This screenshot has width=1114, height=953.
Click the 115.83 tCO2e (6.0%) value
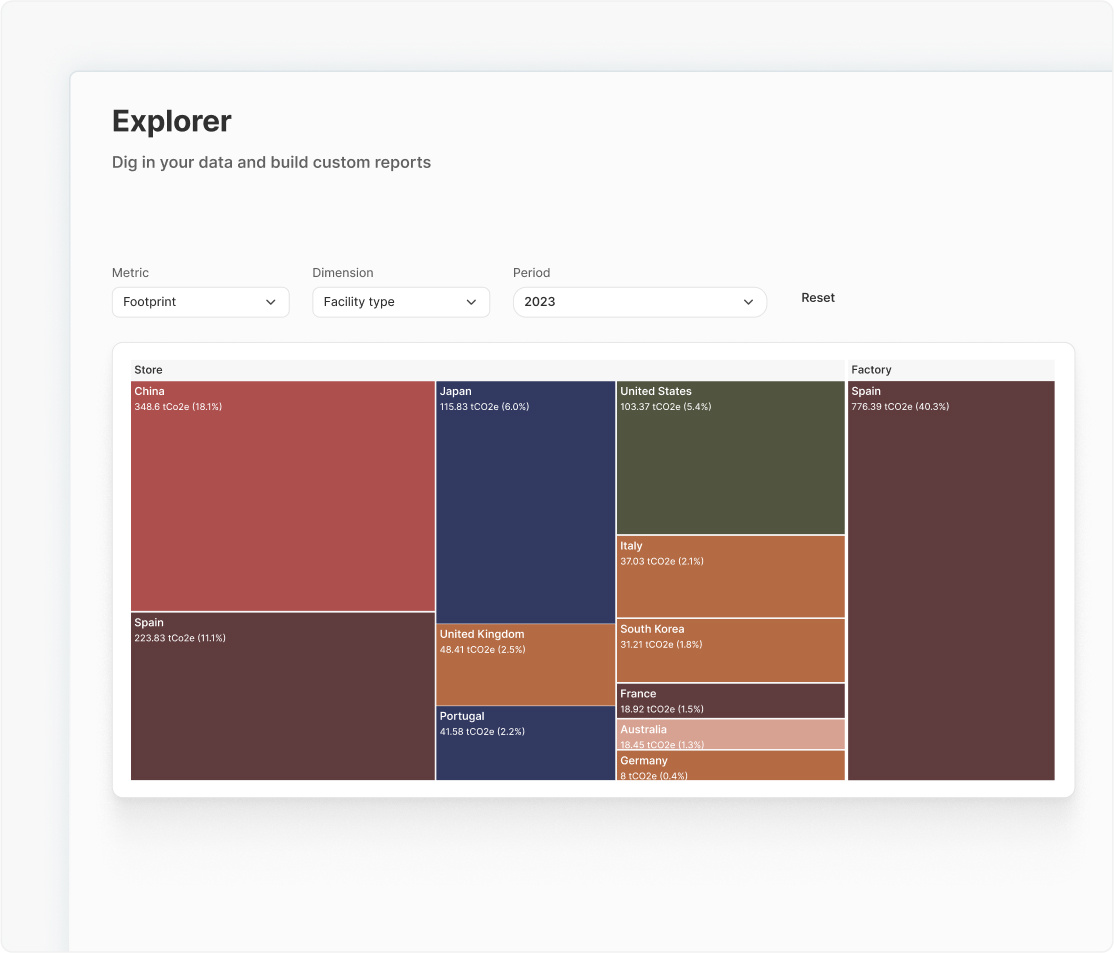(x=485, y=406)
